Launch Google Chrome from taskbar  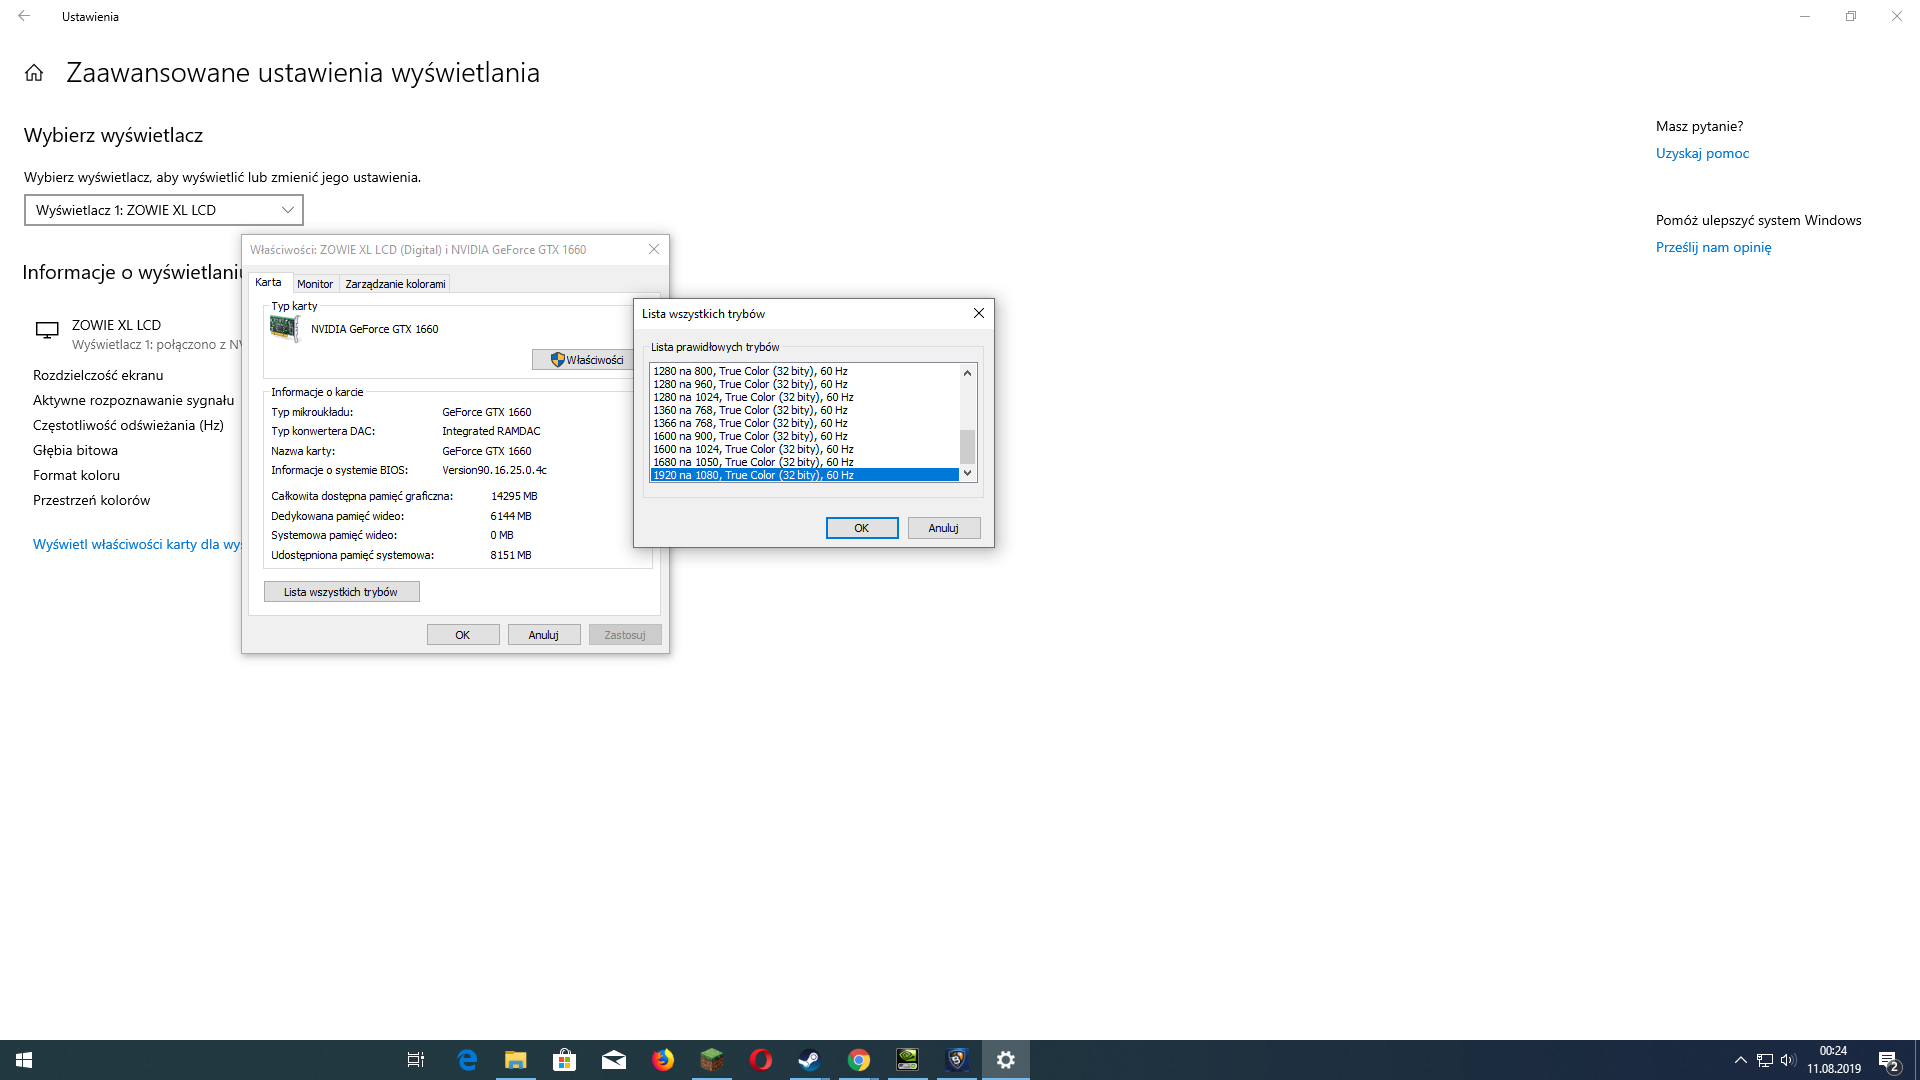858,1060
